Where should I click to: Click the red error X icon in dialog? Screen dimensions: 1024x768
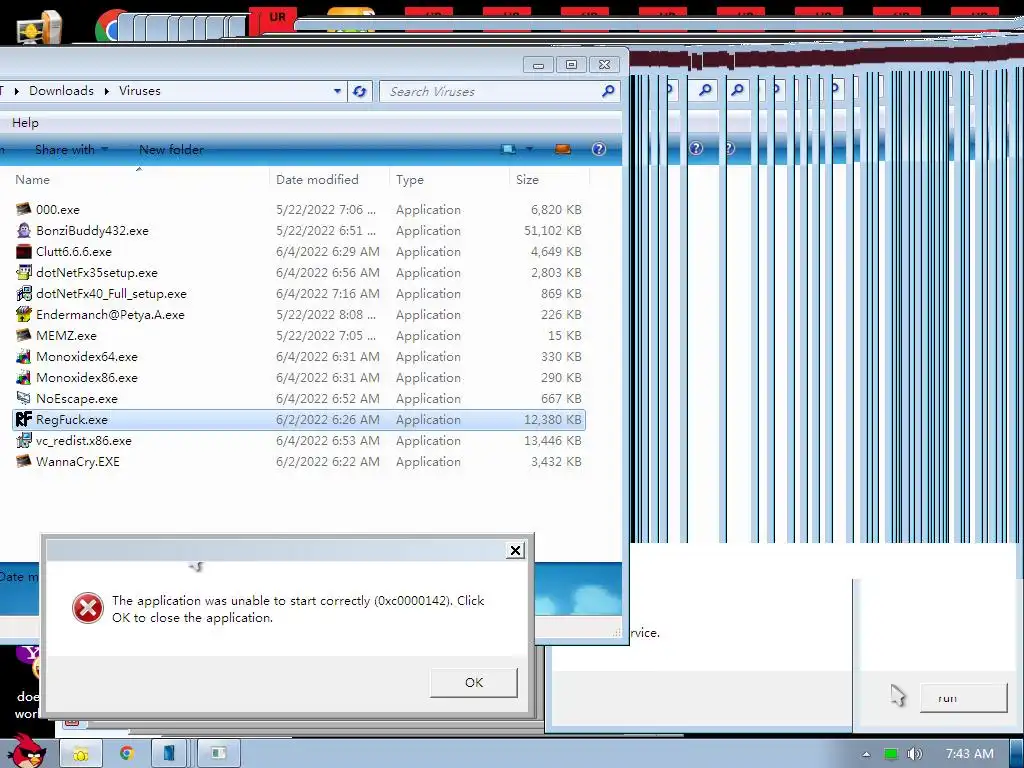88,608
